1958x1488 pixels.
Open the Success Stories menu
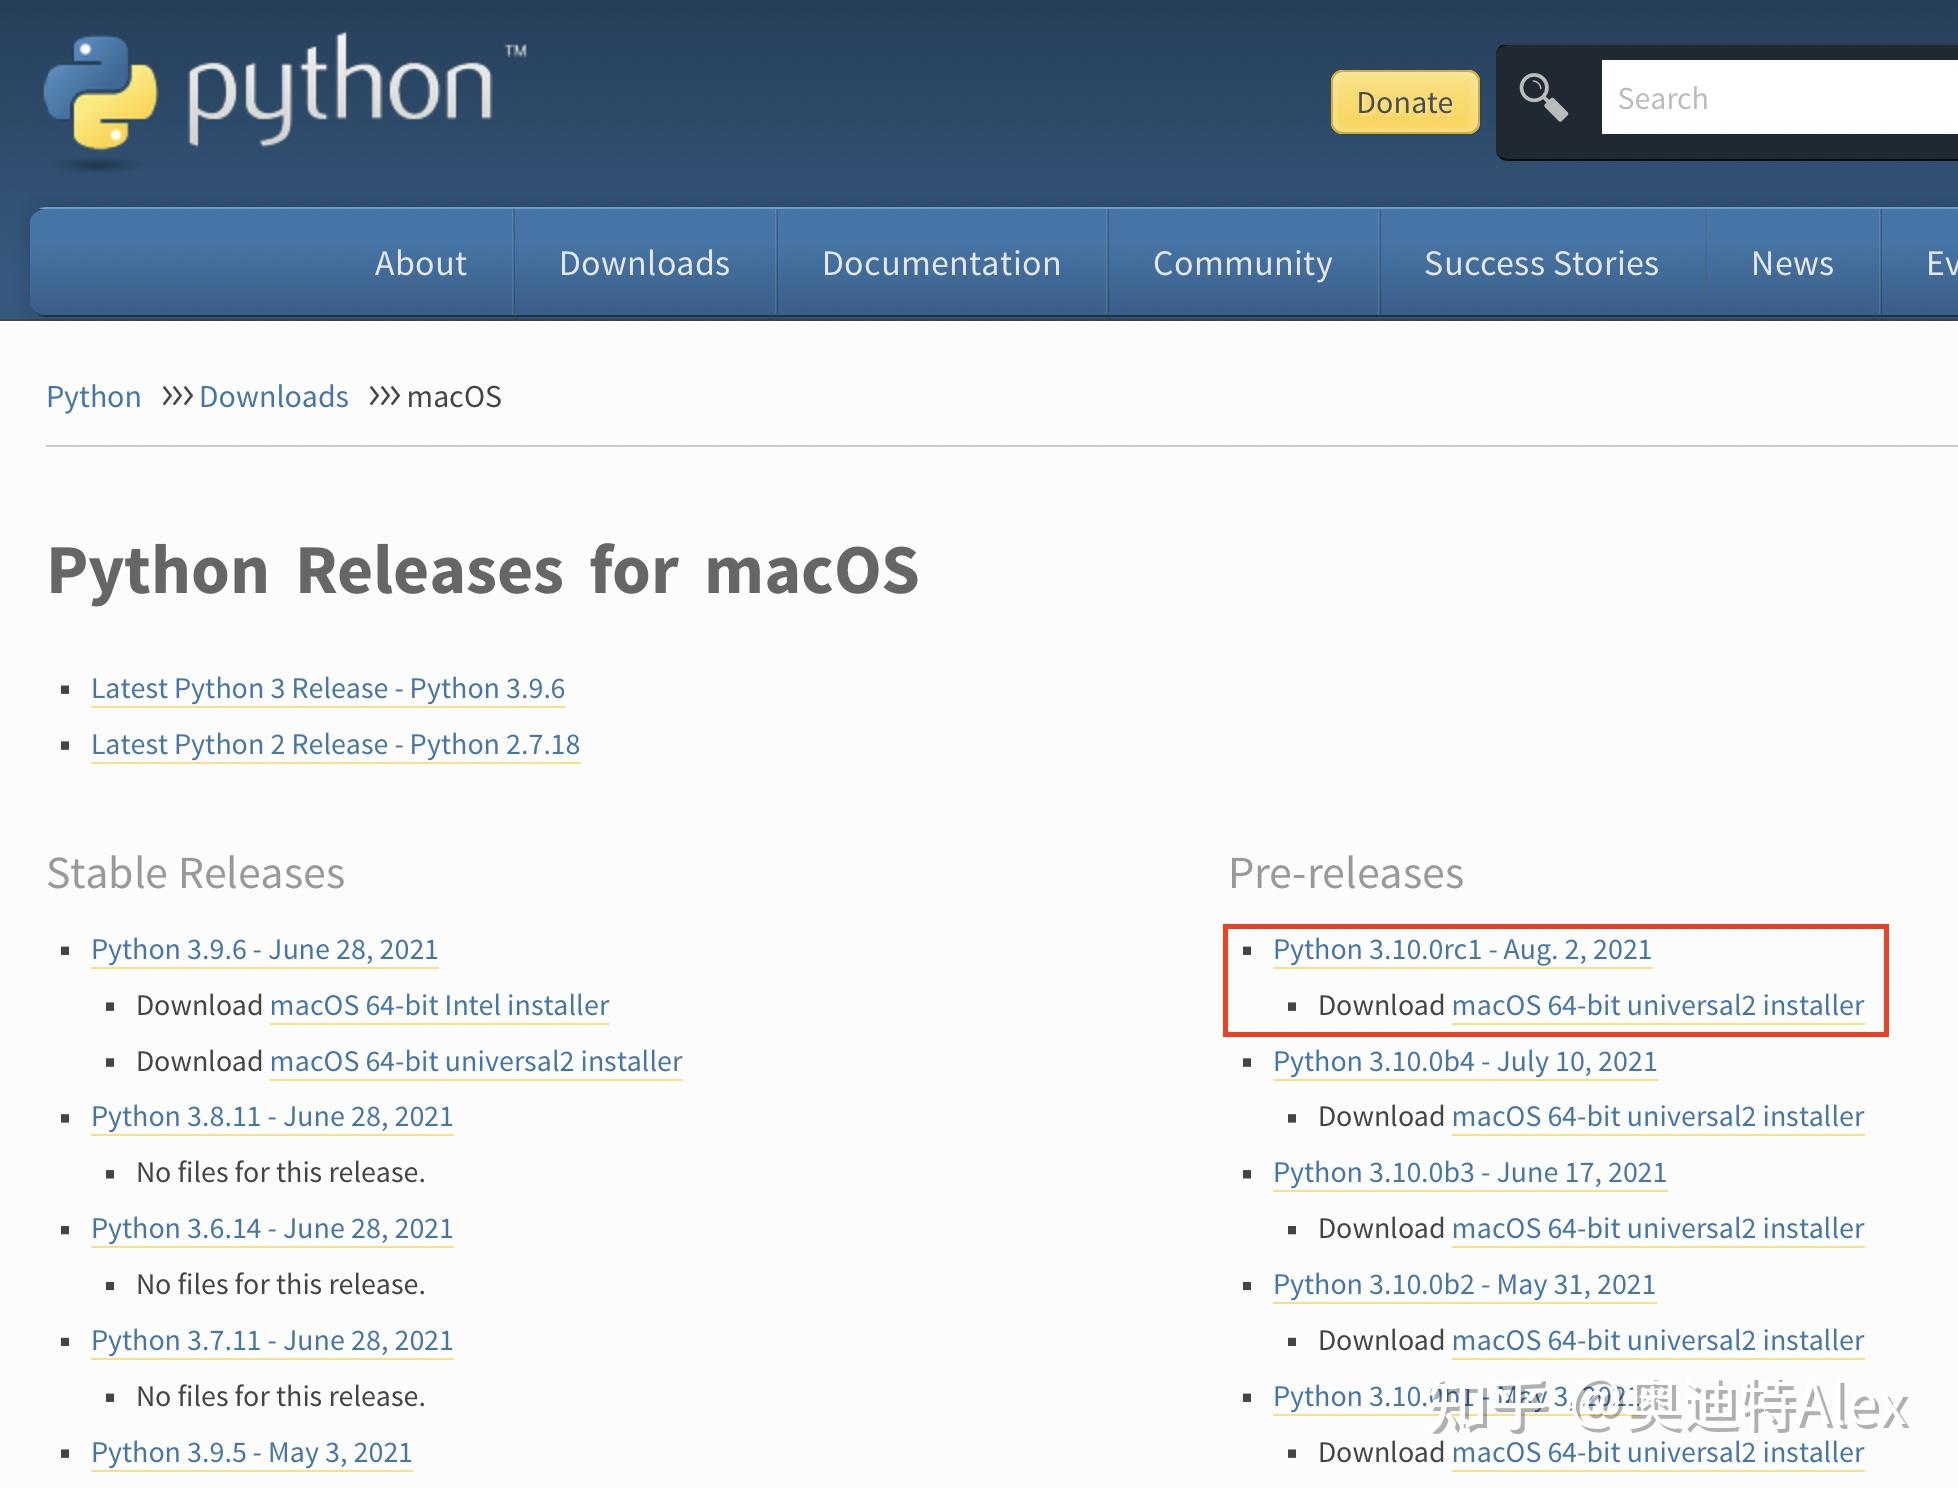tap(1540, 263)
